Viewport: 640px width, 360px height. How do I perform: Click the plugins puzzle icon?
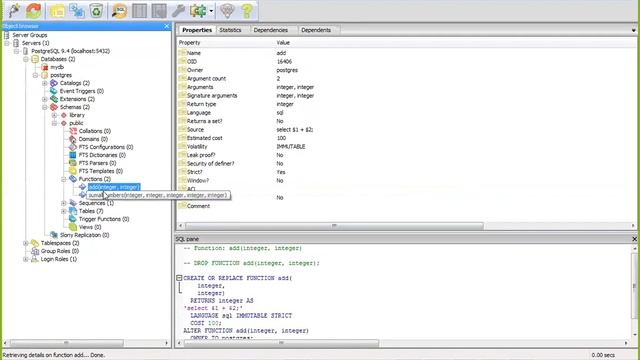[x=198, y=11]
